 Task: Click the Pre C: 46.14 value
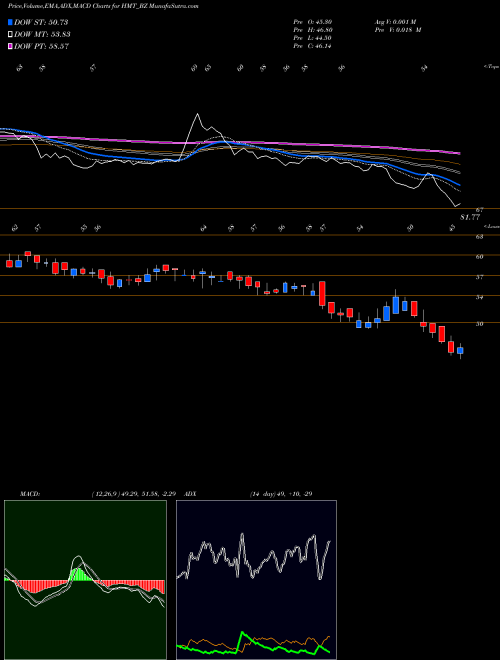click(313, 46)
